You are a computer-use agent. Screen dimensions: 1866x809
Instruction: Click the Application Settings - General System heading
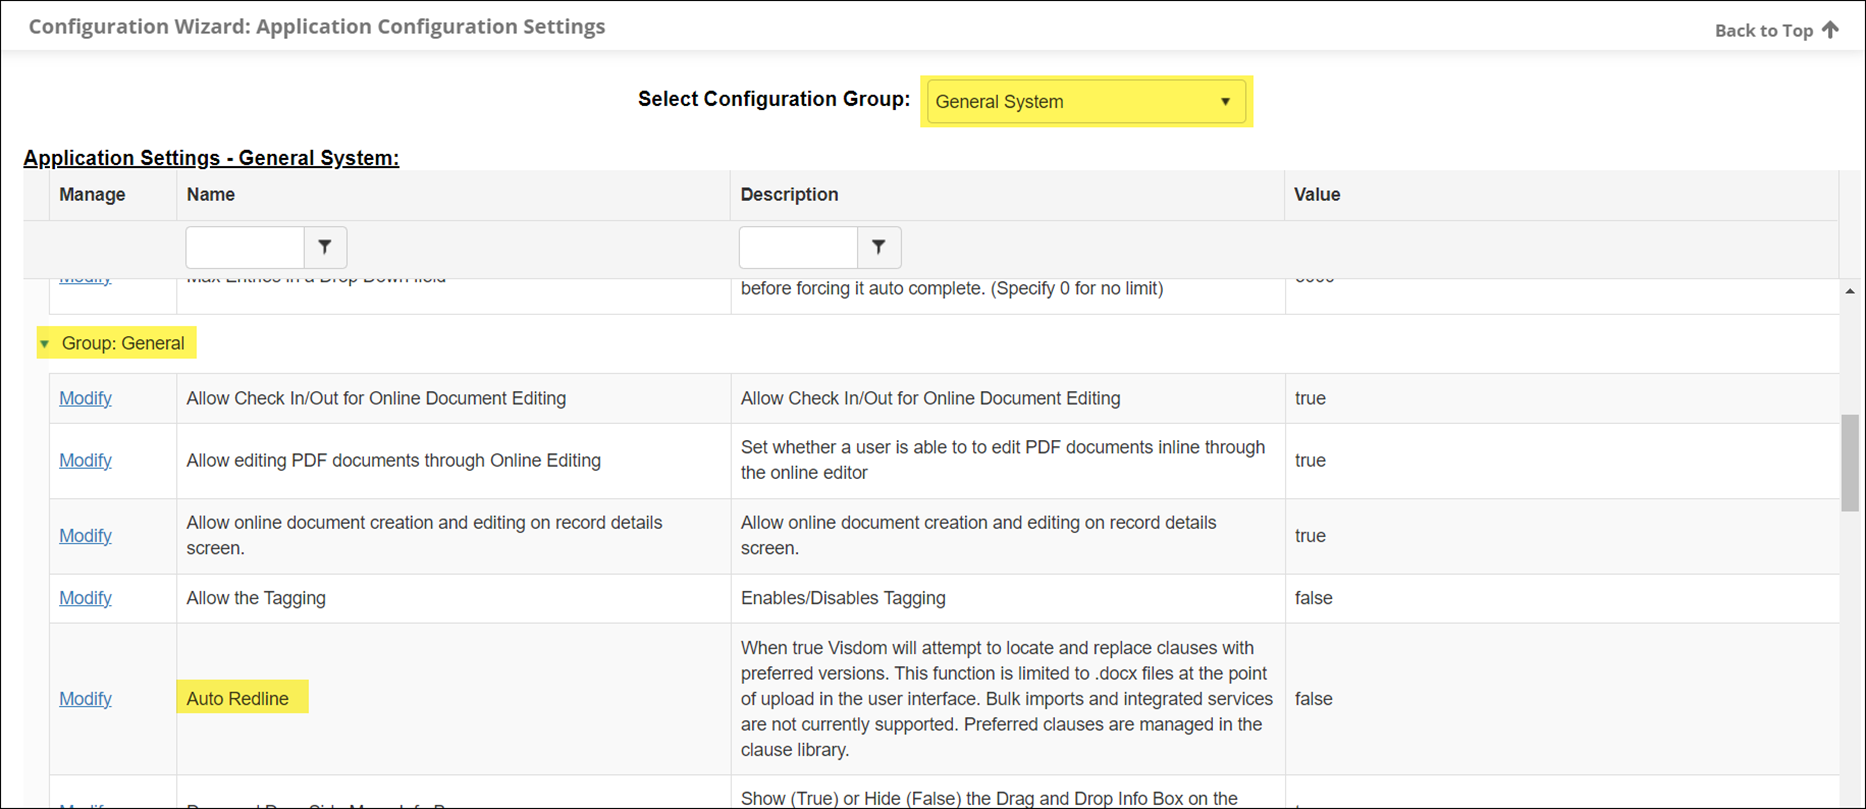click(211, 158)
